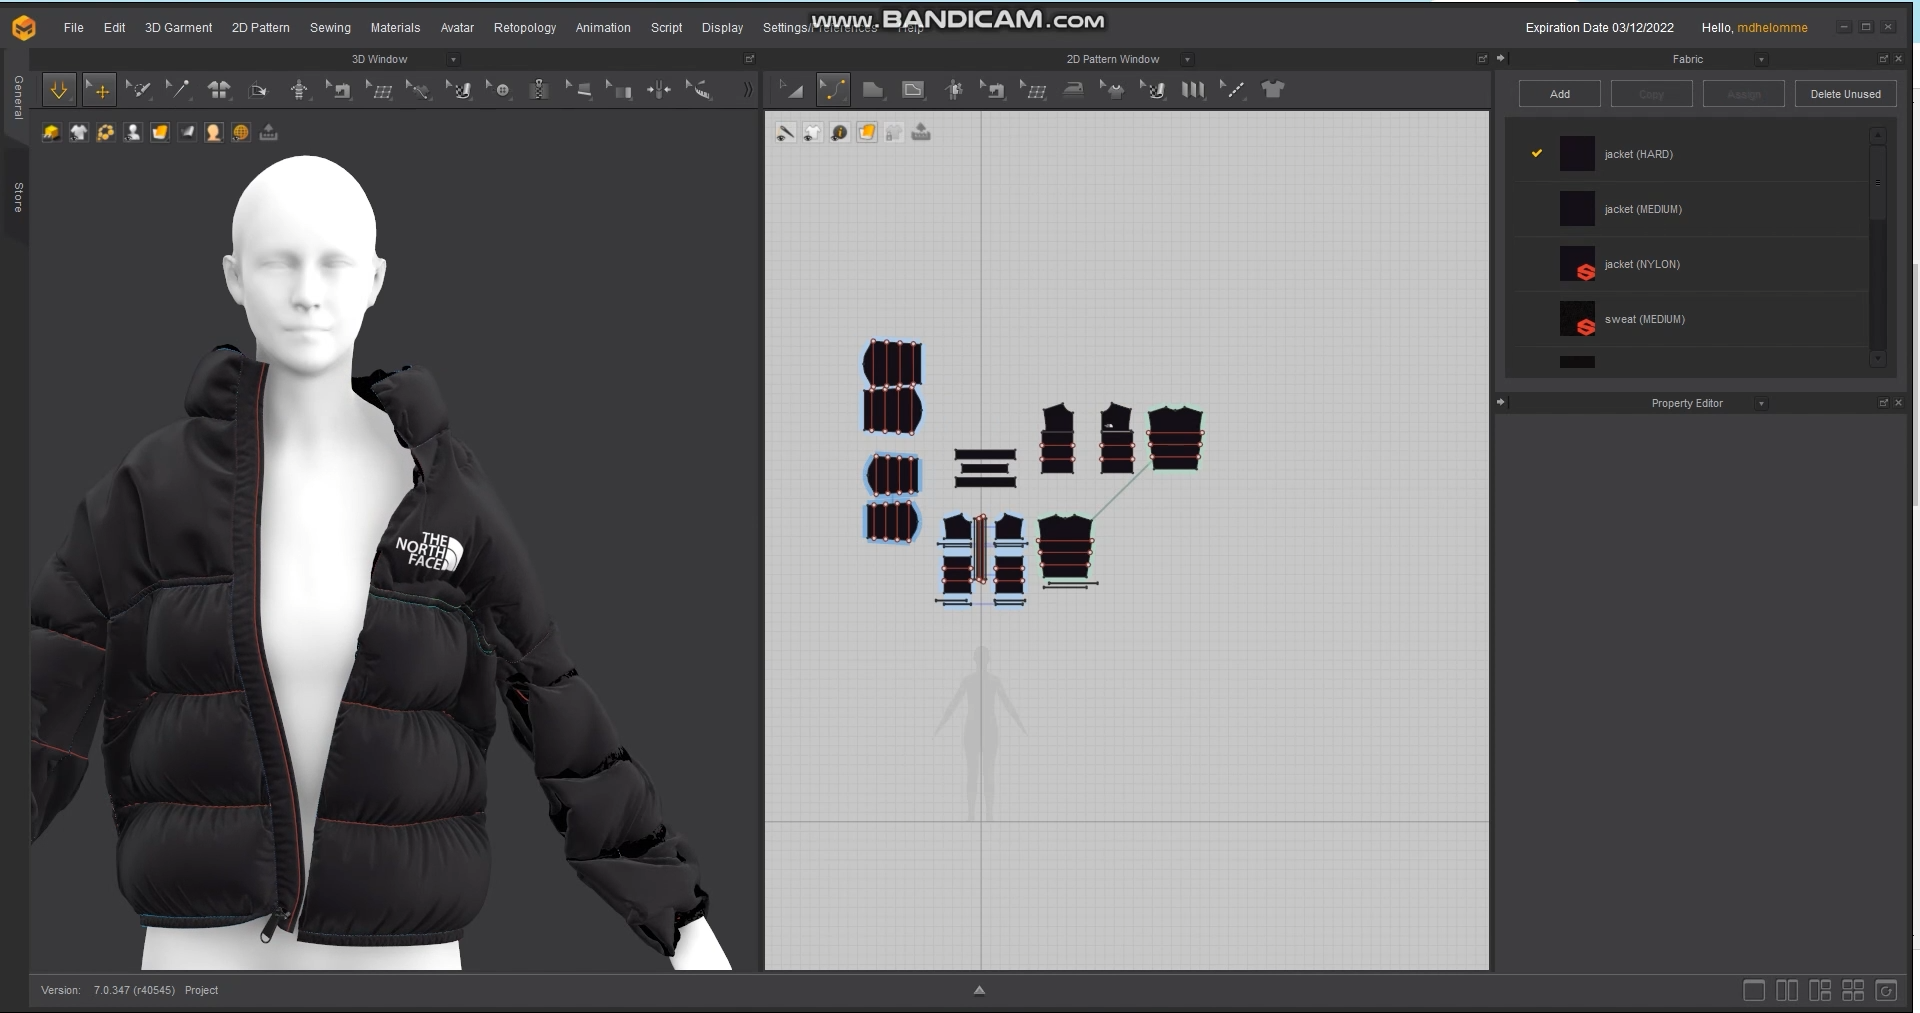The height and width of the screenshot is (1013, 1920).
Task: Pick the 2D Edit Sewing machine tool
Action: coord(993,90)
